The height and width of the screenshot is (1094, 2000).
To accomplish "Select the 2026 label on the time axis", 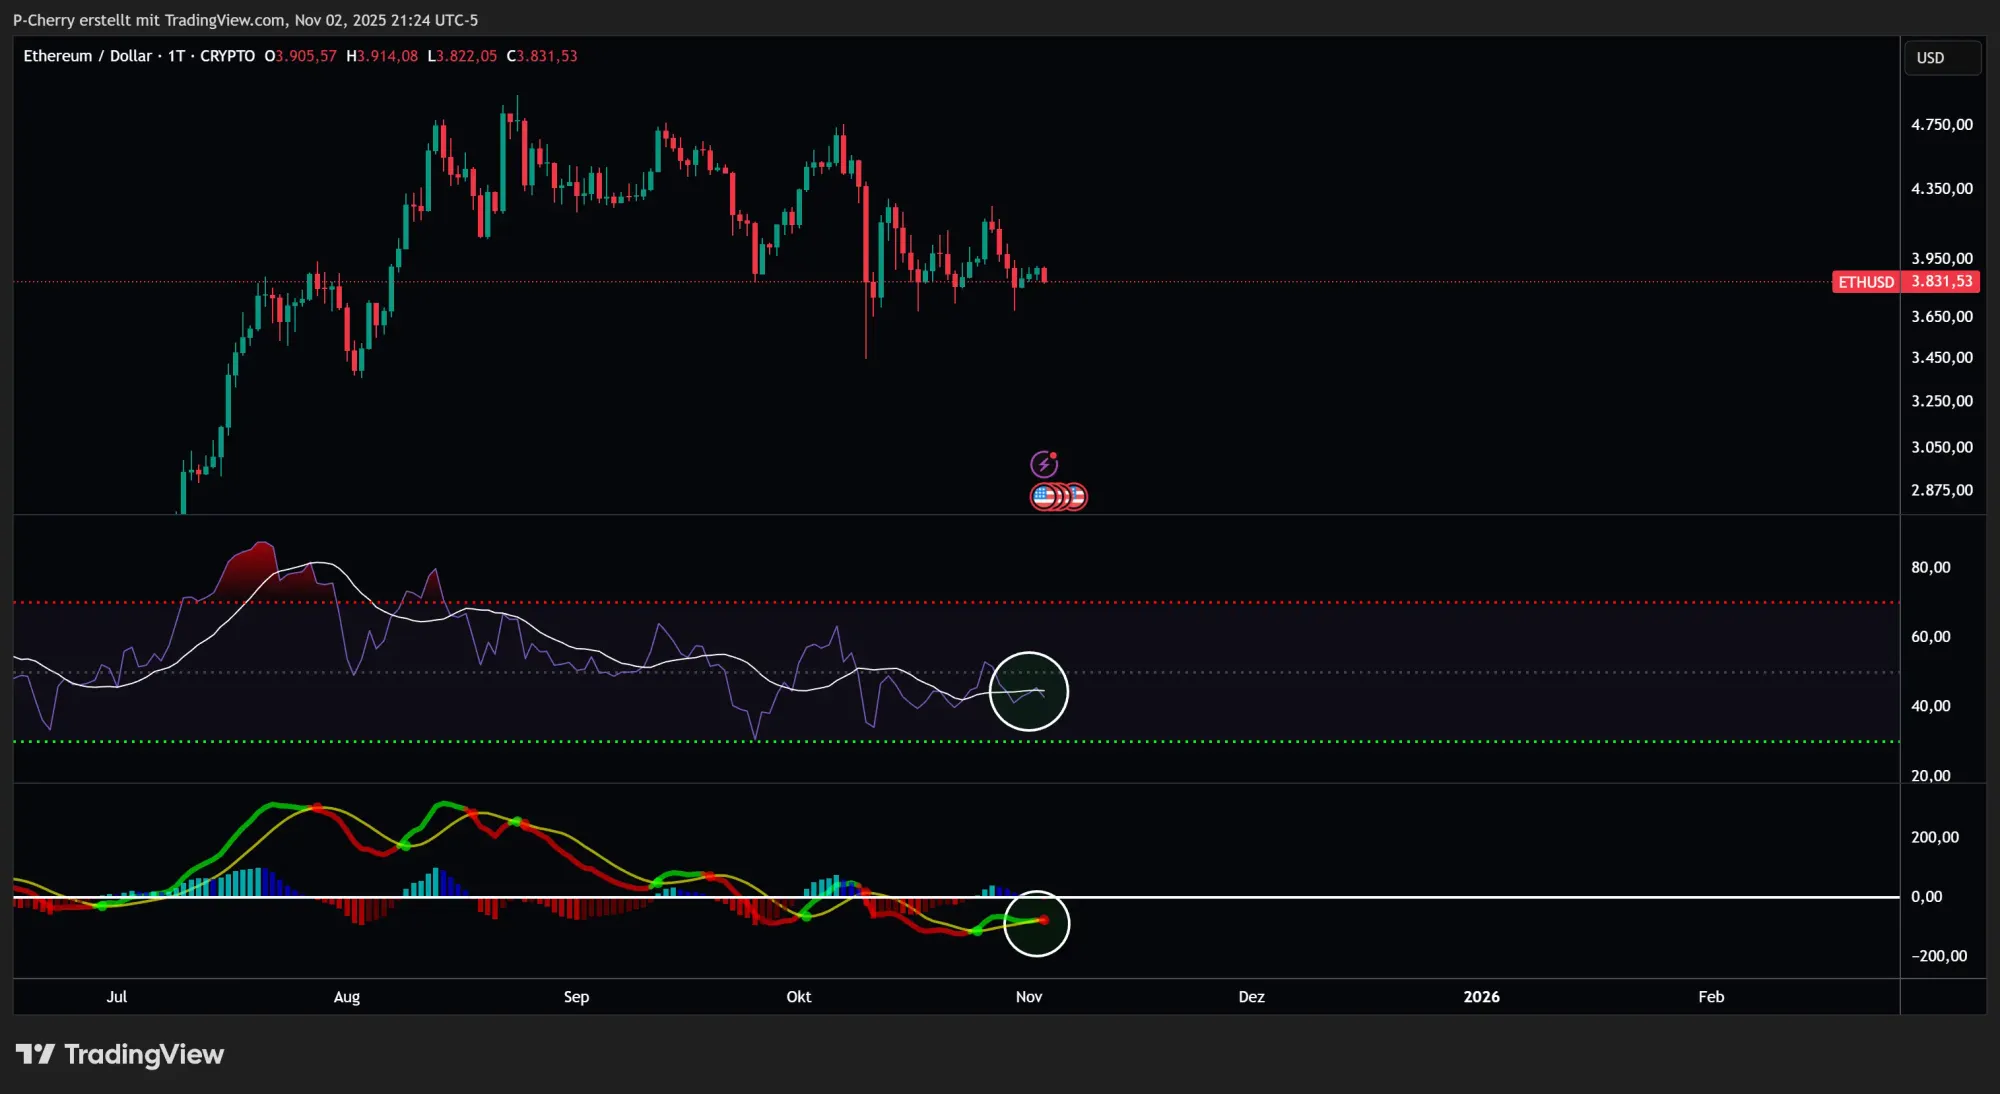I will (1482, 997).
